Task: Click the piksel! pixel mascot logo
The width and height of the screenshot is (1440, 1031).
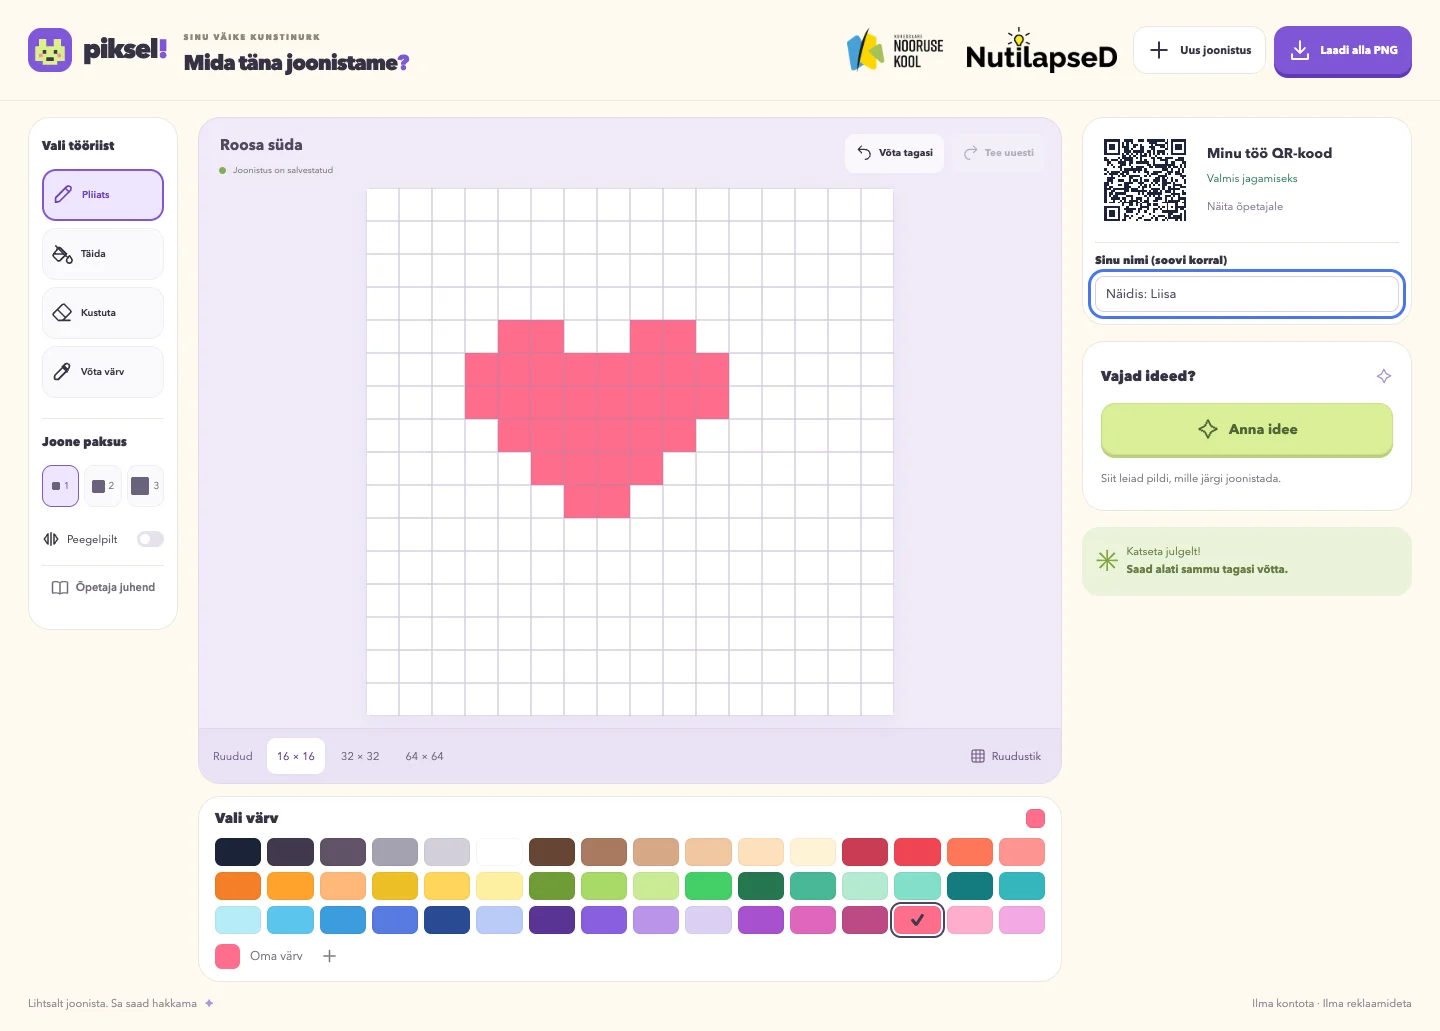Action: 50,50
